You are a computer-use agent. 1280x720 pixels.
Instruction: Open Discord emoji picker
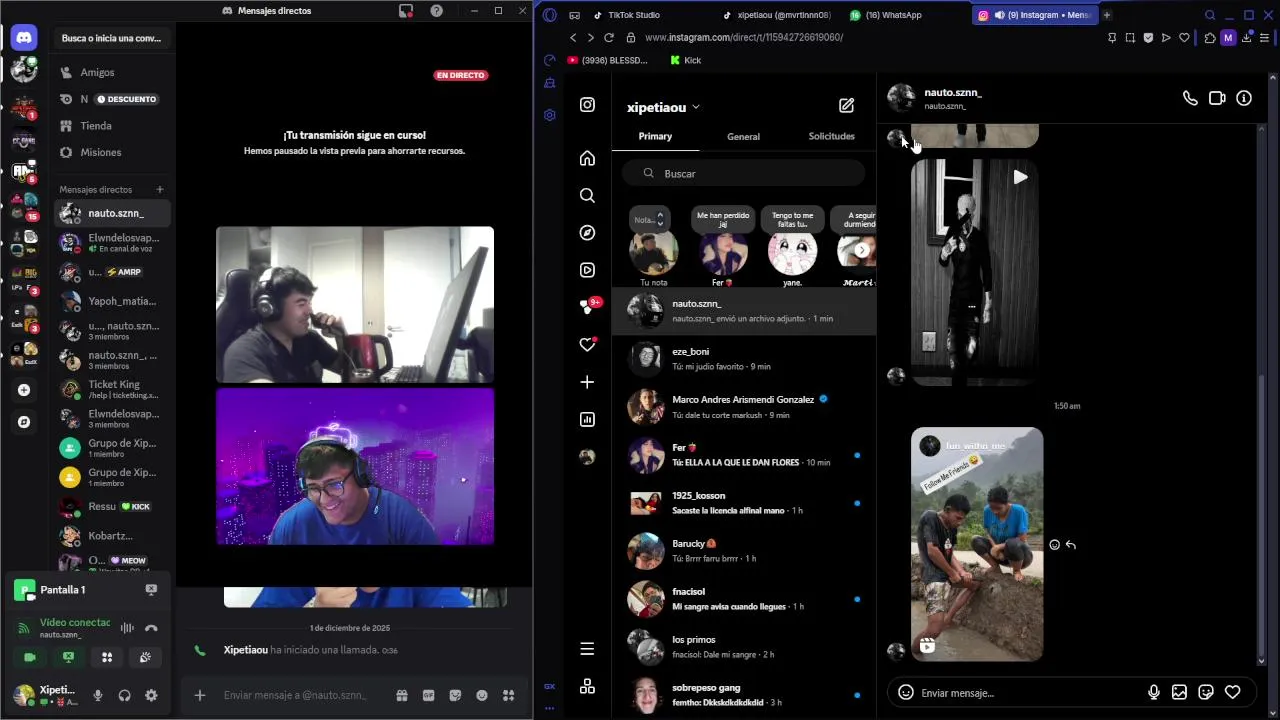tap(482, 695)
